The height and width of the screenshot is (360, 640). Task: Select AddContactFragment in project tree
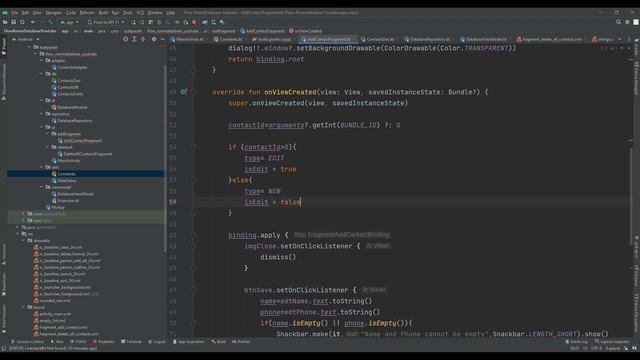(83, 140)
